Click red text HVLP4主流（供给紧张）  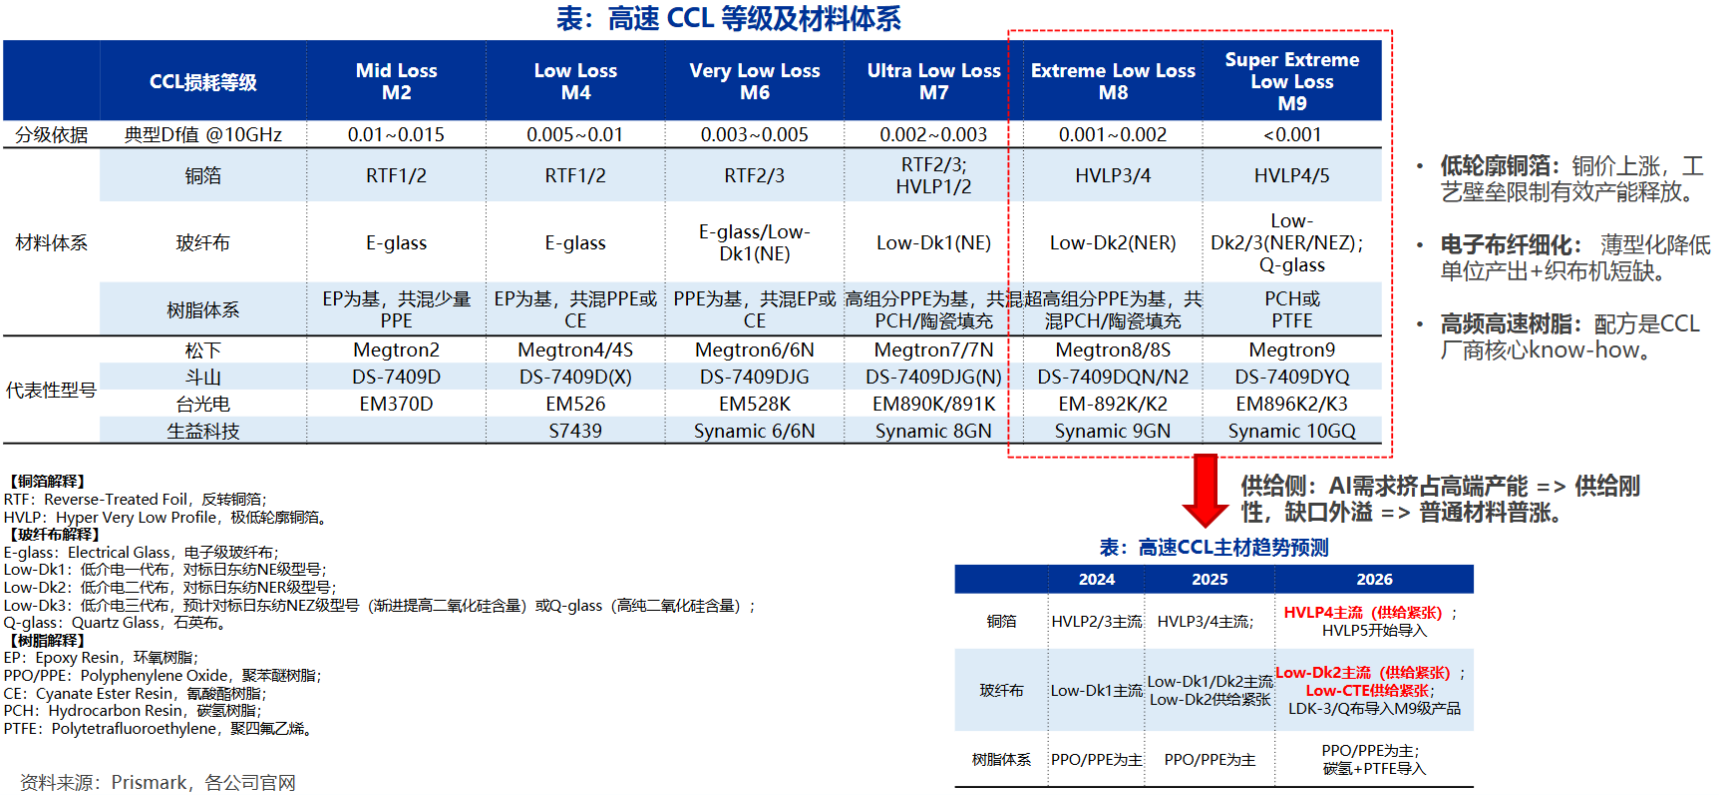[x=1362, y=612]
